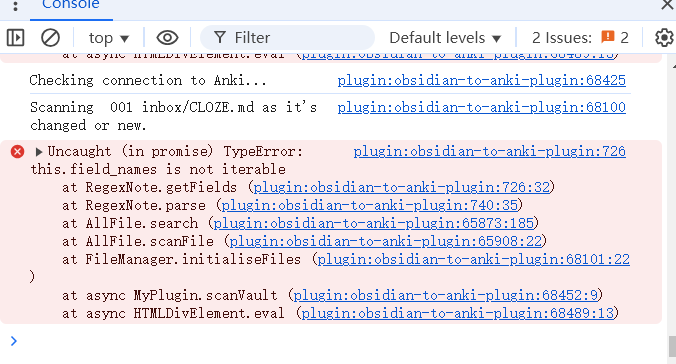The width and height of the screenshot is (676, 364).
Task: Open the Default levels dropdown
Action: (445, 38)
